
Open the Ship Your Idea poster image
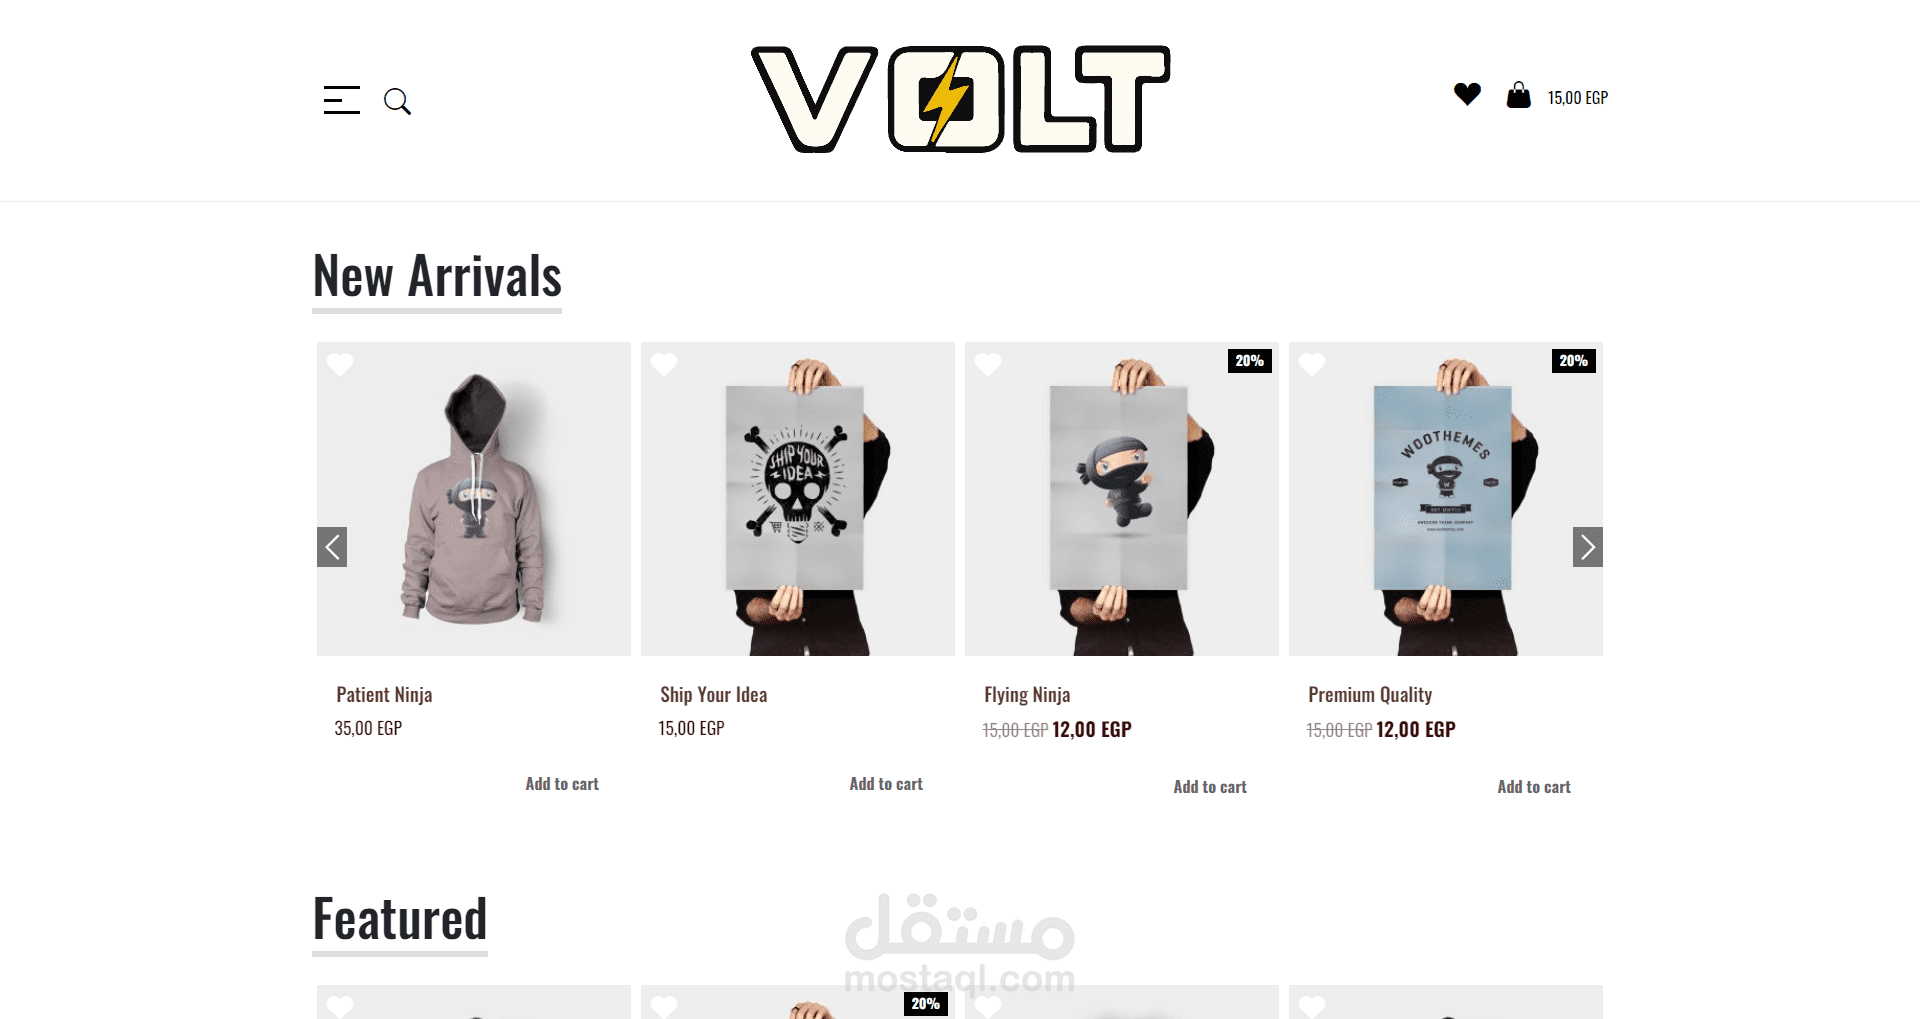coord(798,499)
